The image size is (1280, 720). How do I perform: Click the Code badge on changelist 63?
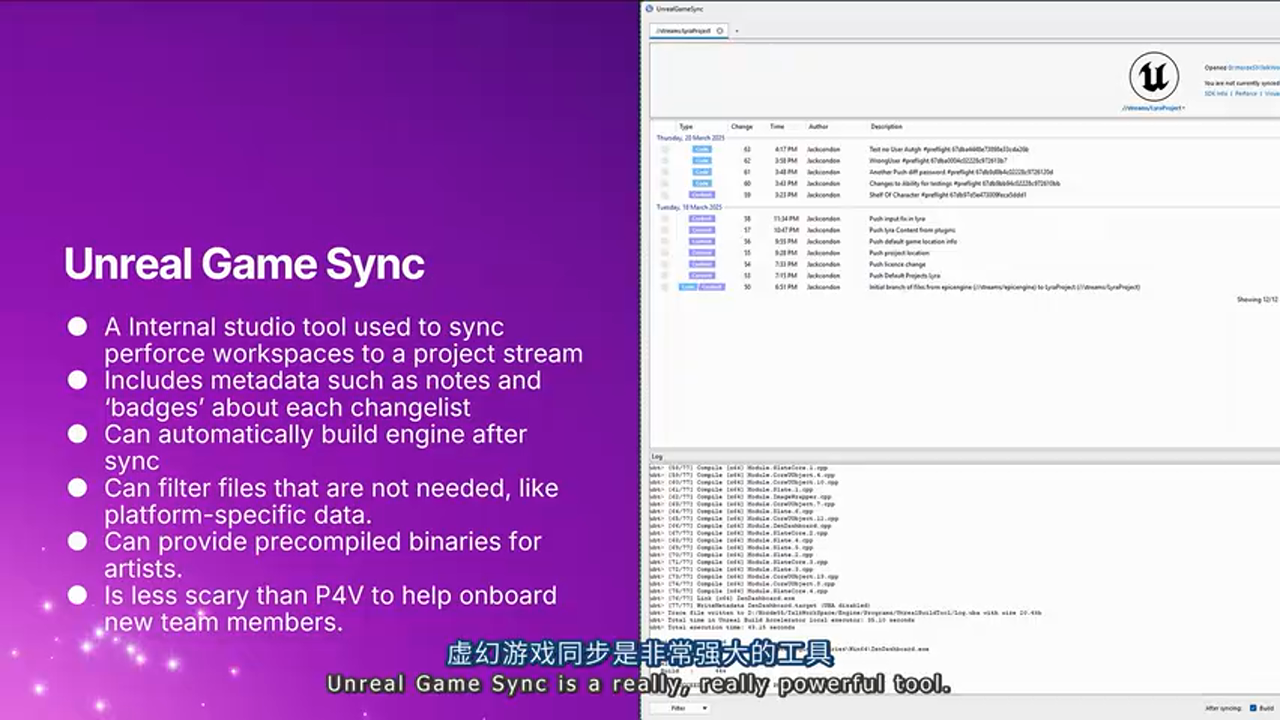[702, 149]
